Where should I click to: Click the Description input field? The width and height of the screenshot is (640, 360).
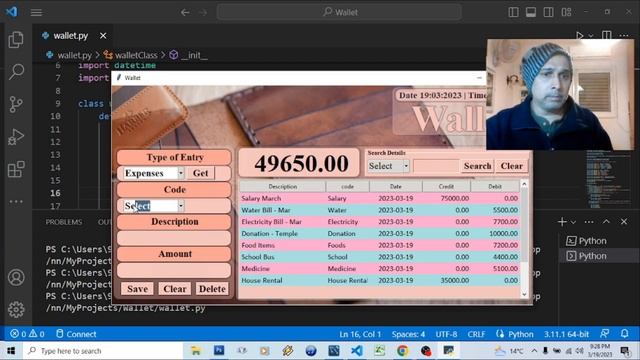[x=174, y=238]
